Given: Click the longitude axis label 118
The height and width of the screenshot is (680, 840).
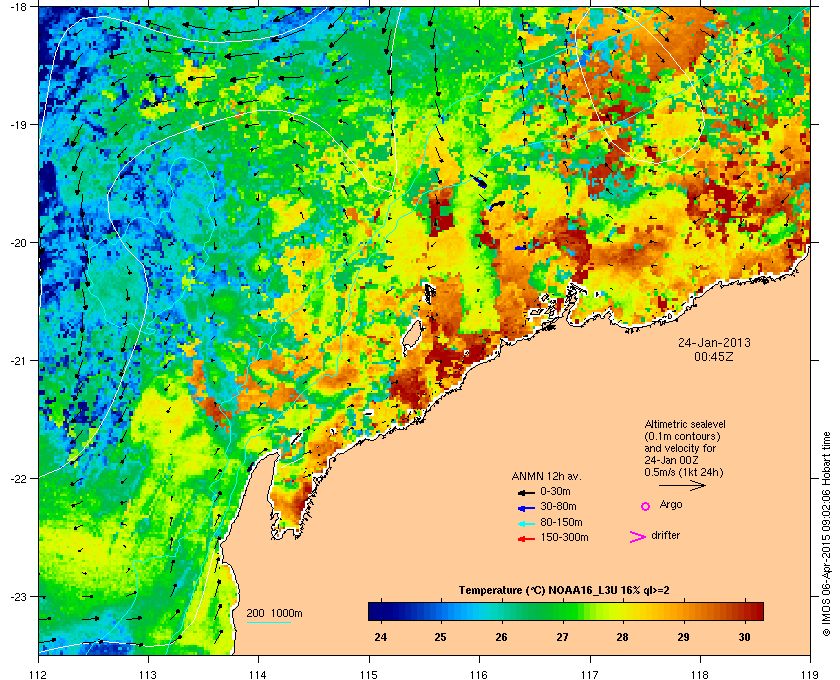Looking at the screenshot, I should tap(700, 675).
